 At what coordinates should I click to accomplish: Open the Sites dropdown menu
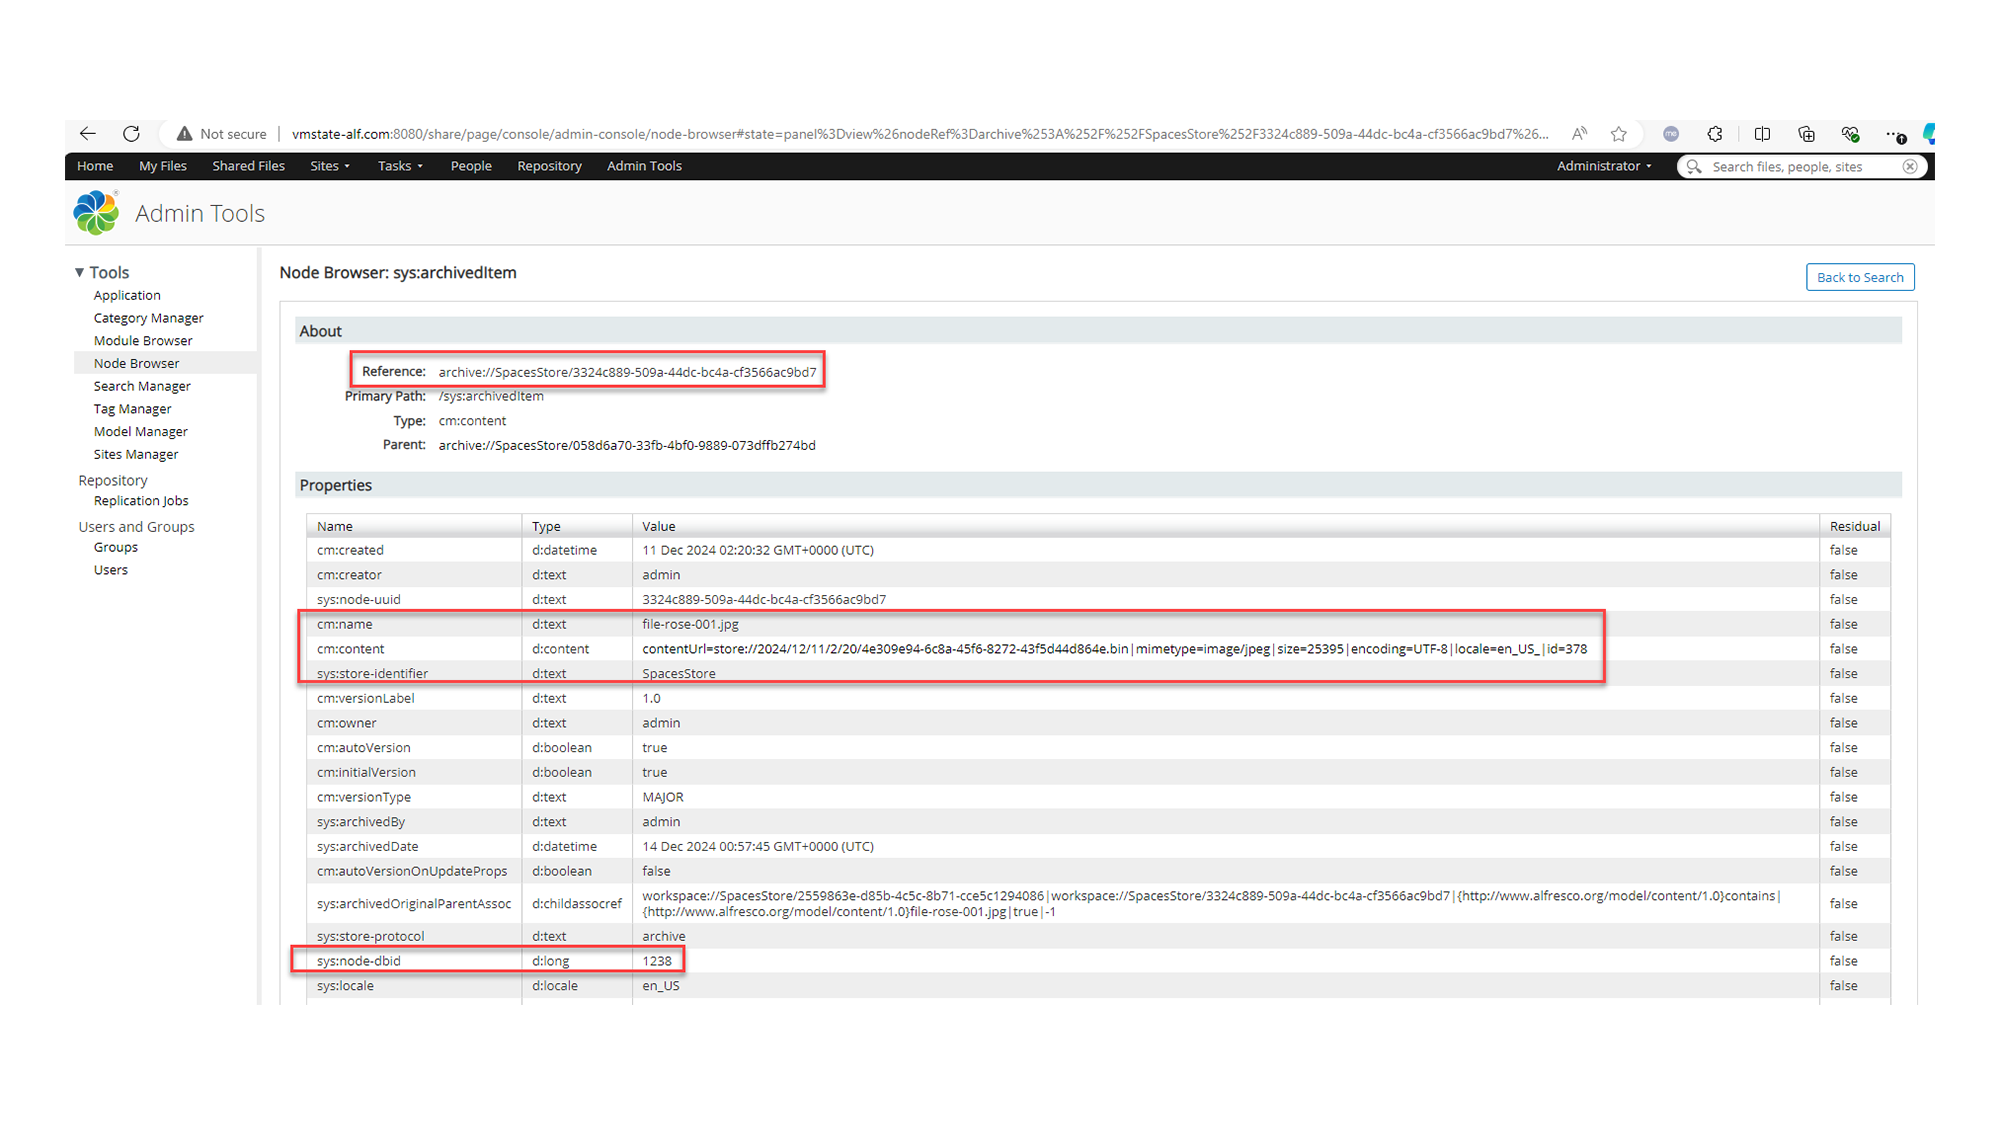(x=329, y=166)
